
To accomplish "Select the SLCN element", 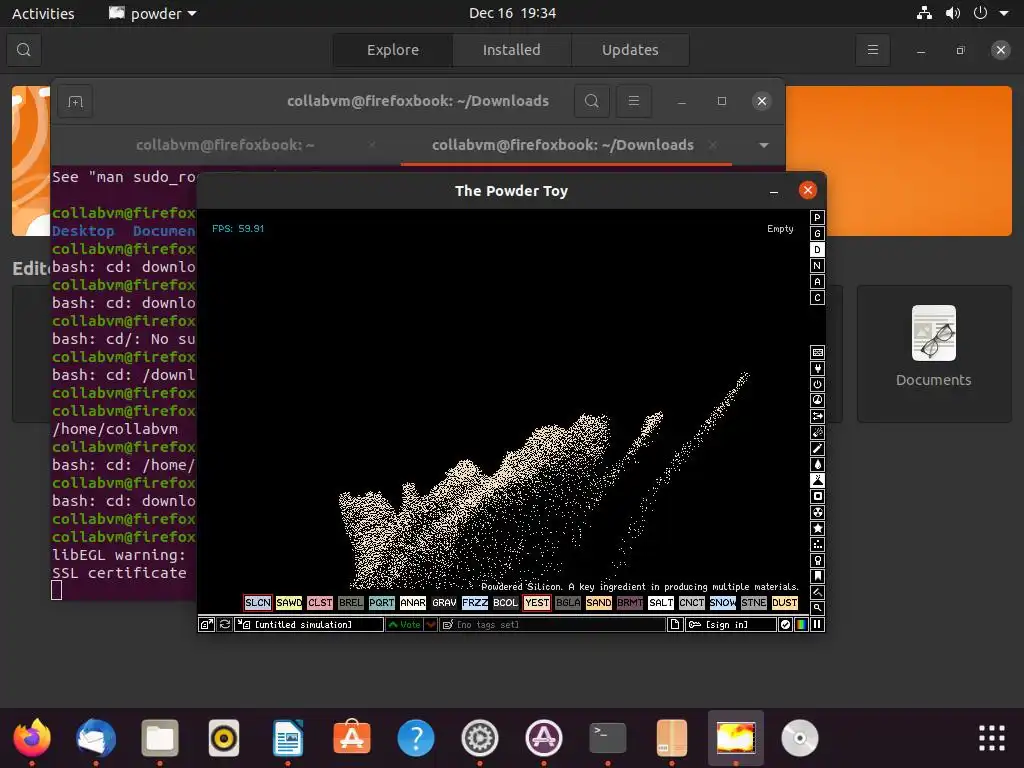I will pos(257,603).
